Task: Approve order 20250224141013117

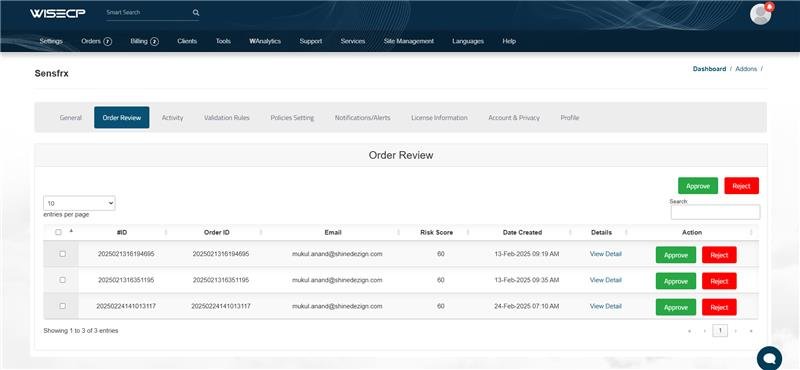Action: click(676, 307)
